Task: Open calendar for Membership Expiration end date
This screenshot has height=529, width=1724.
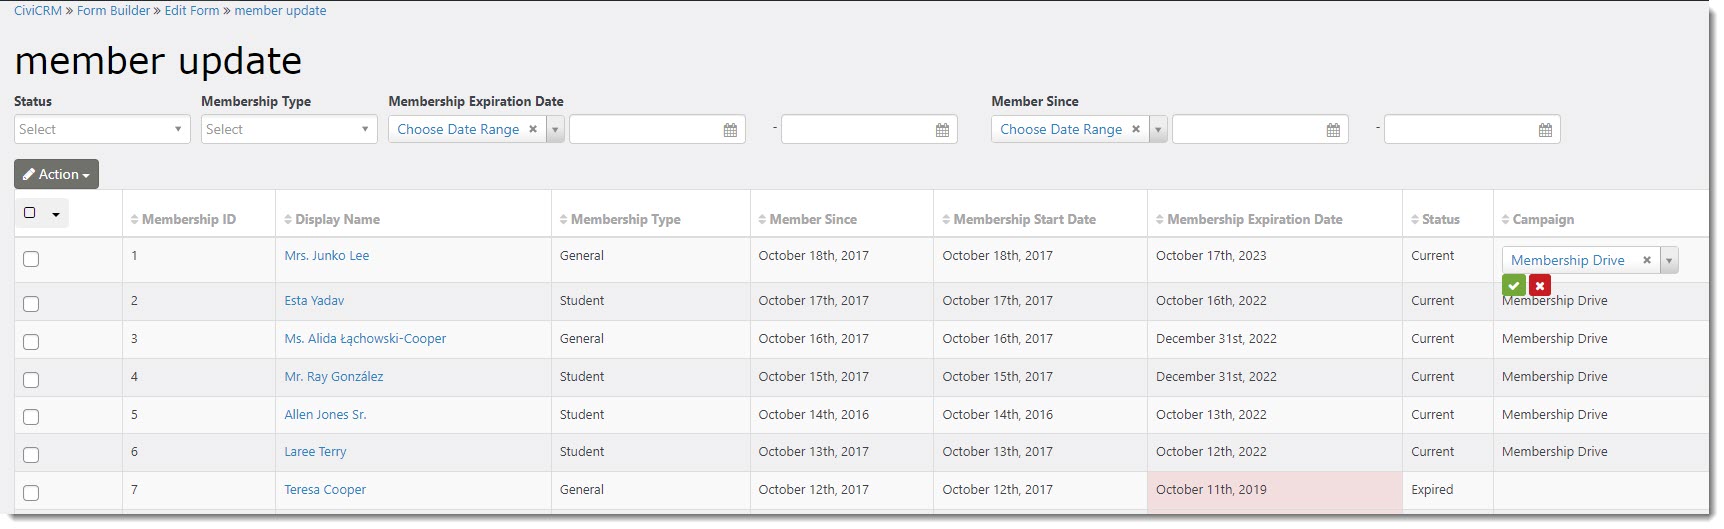Action: (x=942, y=130)
